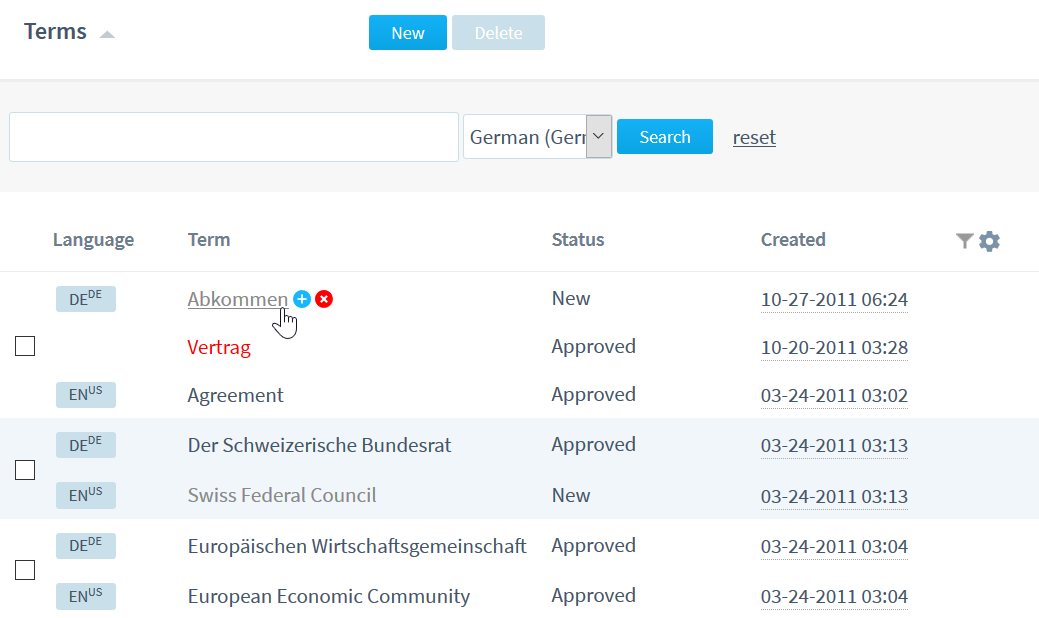Viewport: 1039px width, 618px height.
Task: Click the DE badge for Der Schweizerische Bundesrat
Action: coord(86,445)
